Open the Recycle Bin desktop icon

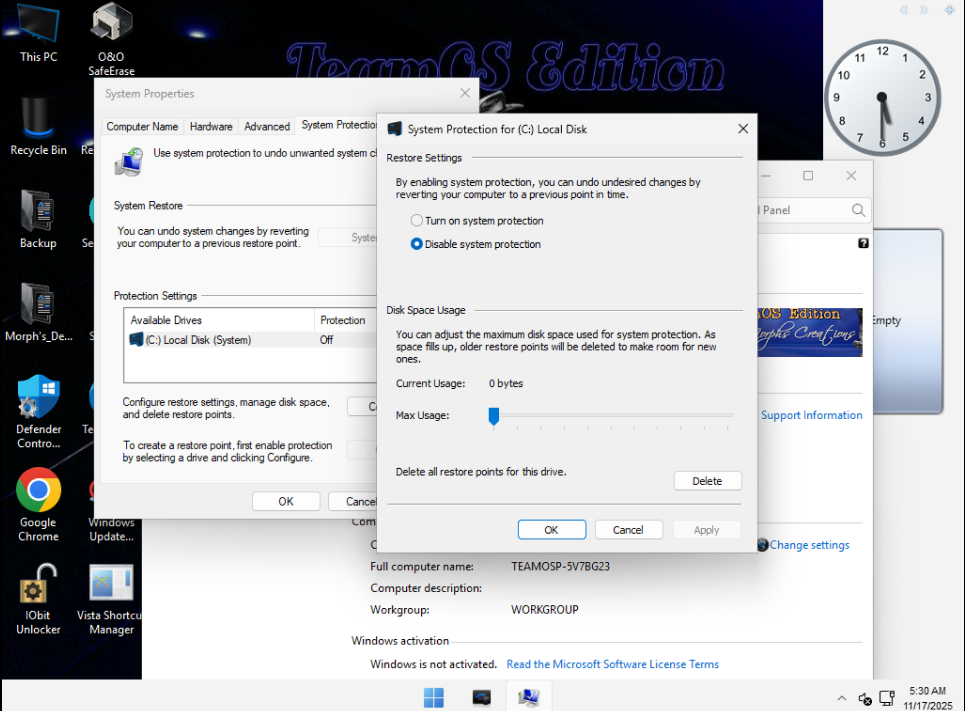click(38, 126)
